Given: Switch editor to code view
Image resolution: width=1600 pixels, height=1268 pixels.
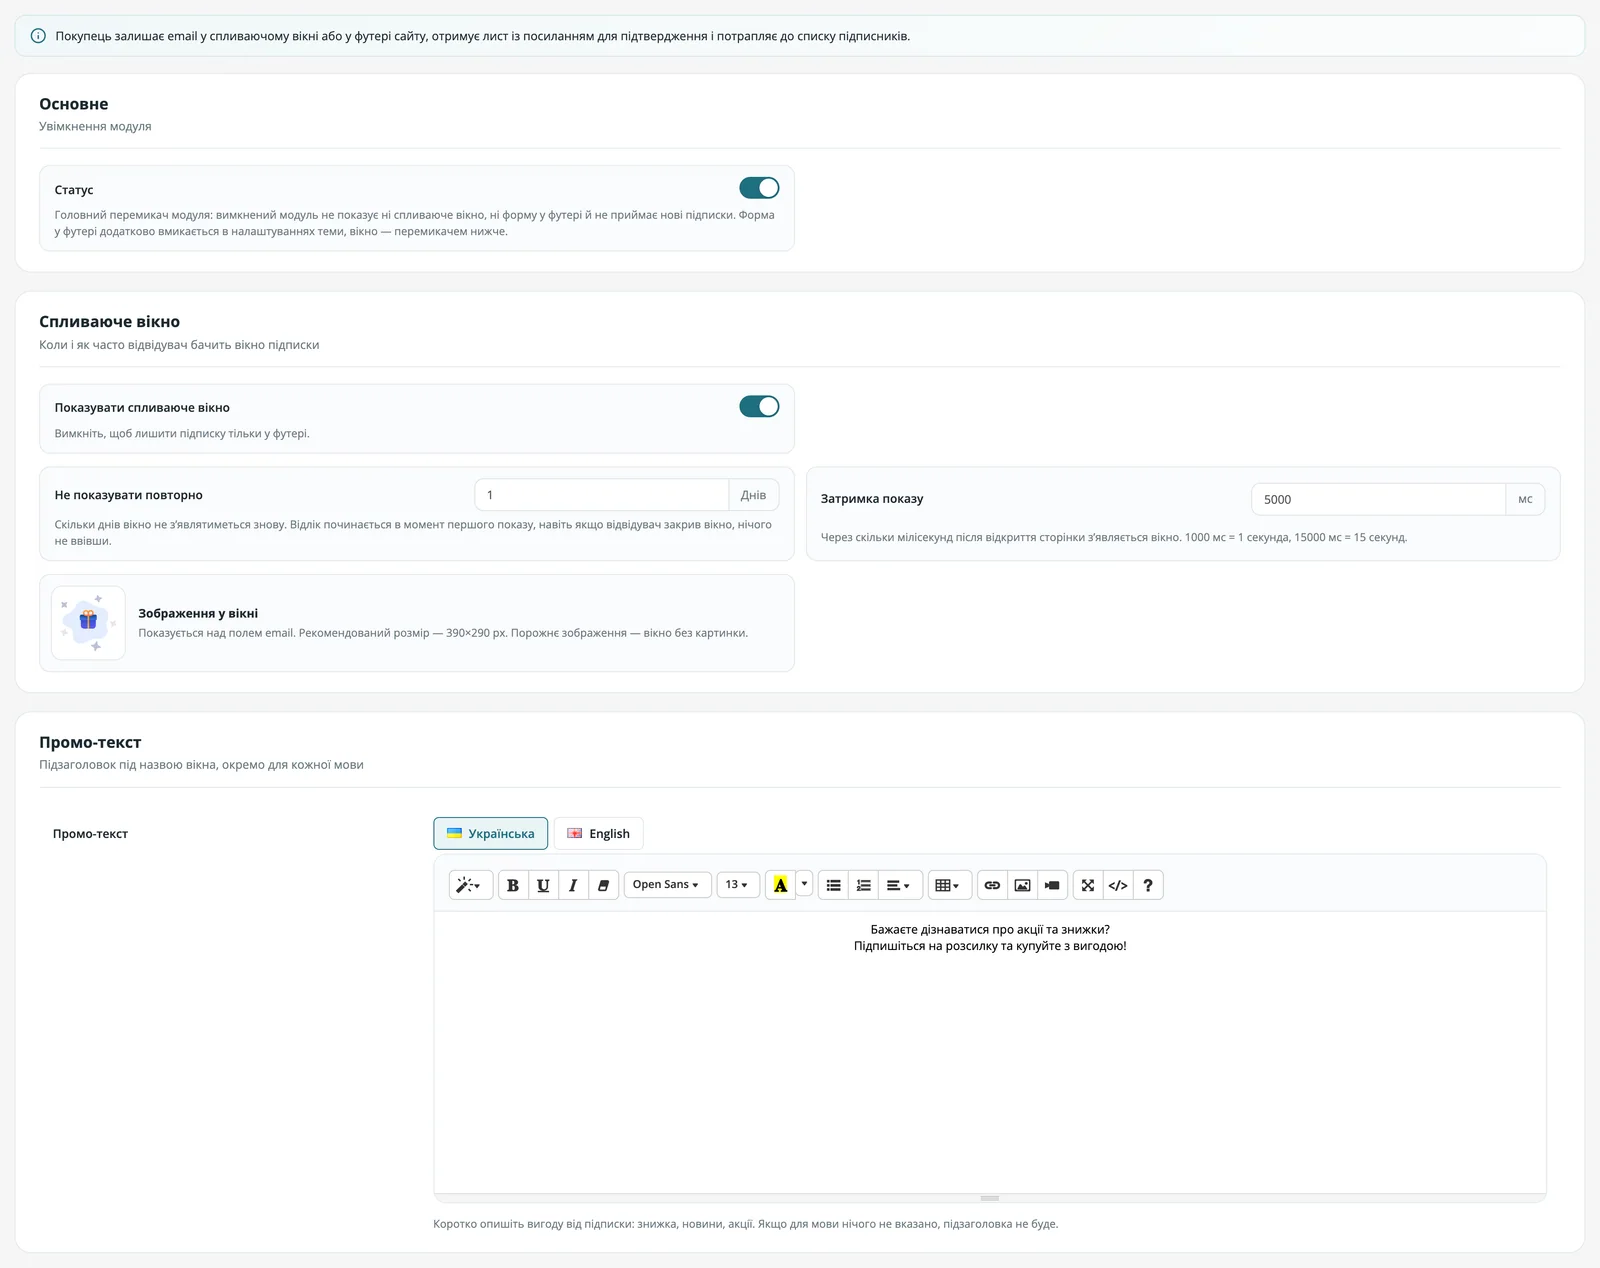Looking at the screenshot, I should click(1118, 885).
